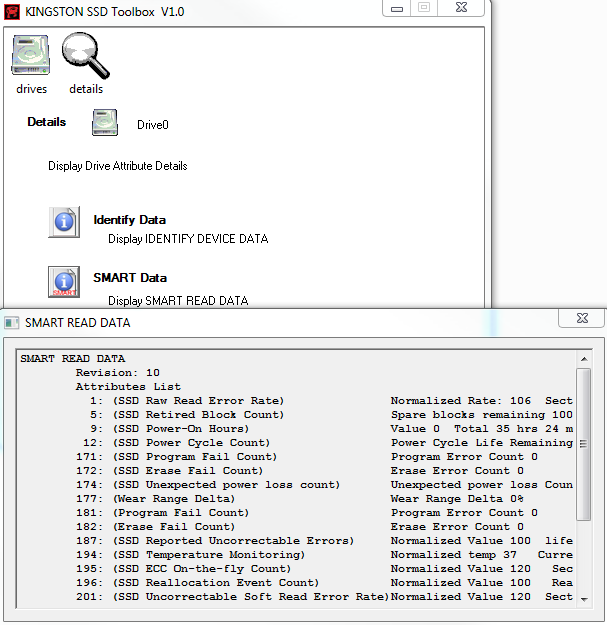The height and width of the screenshot is (625, 607).
Task: Click the Kingston logo in title bar
Action: pos(12,12)
